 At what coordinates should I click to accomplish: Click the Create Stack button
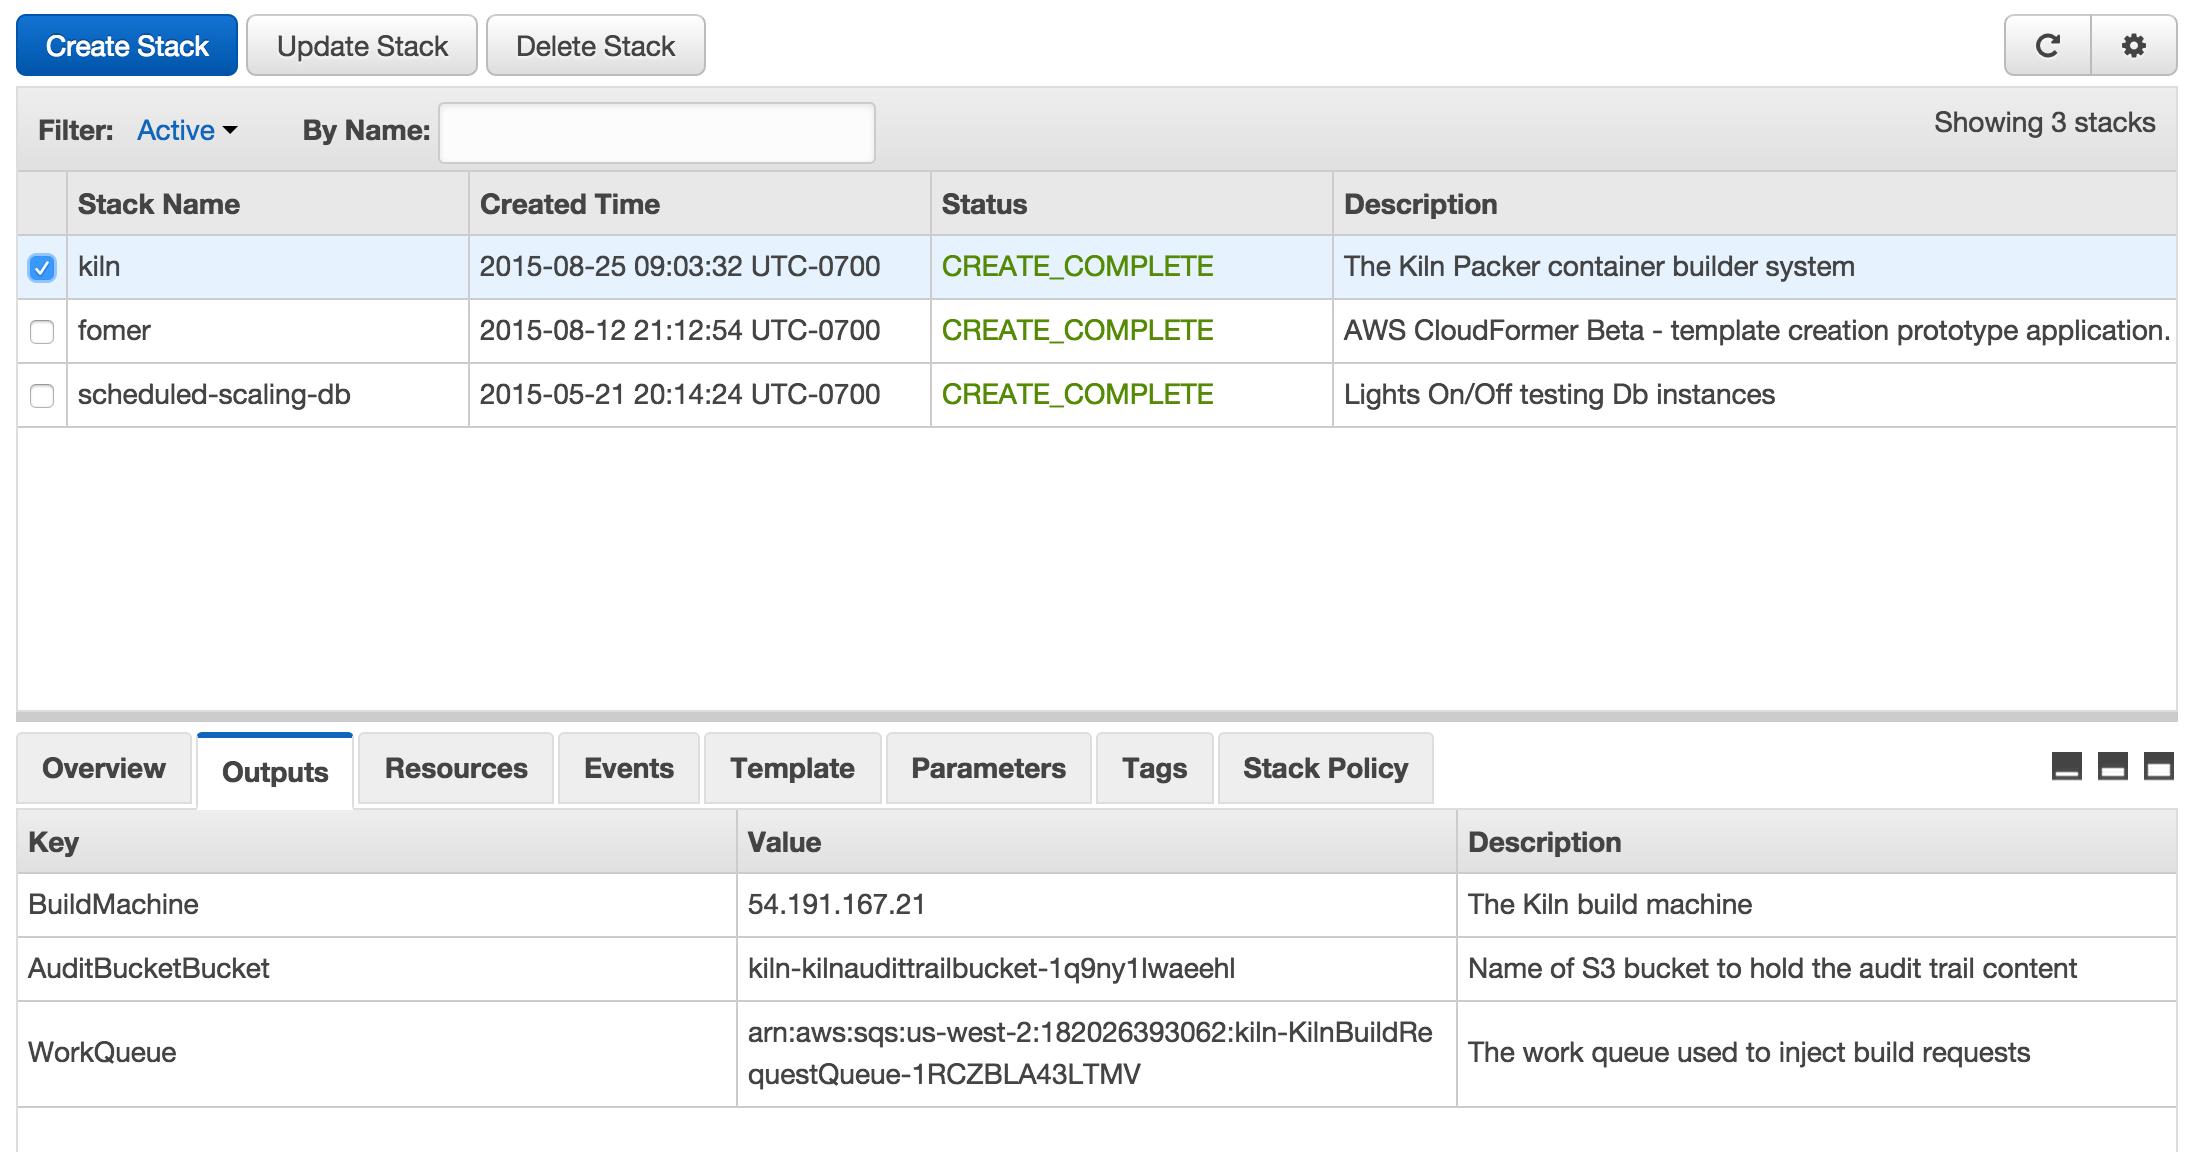(127, 46)
